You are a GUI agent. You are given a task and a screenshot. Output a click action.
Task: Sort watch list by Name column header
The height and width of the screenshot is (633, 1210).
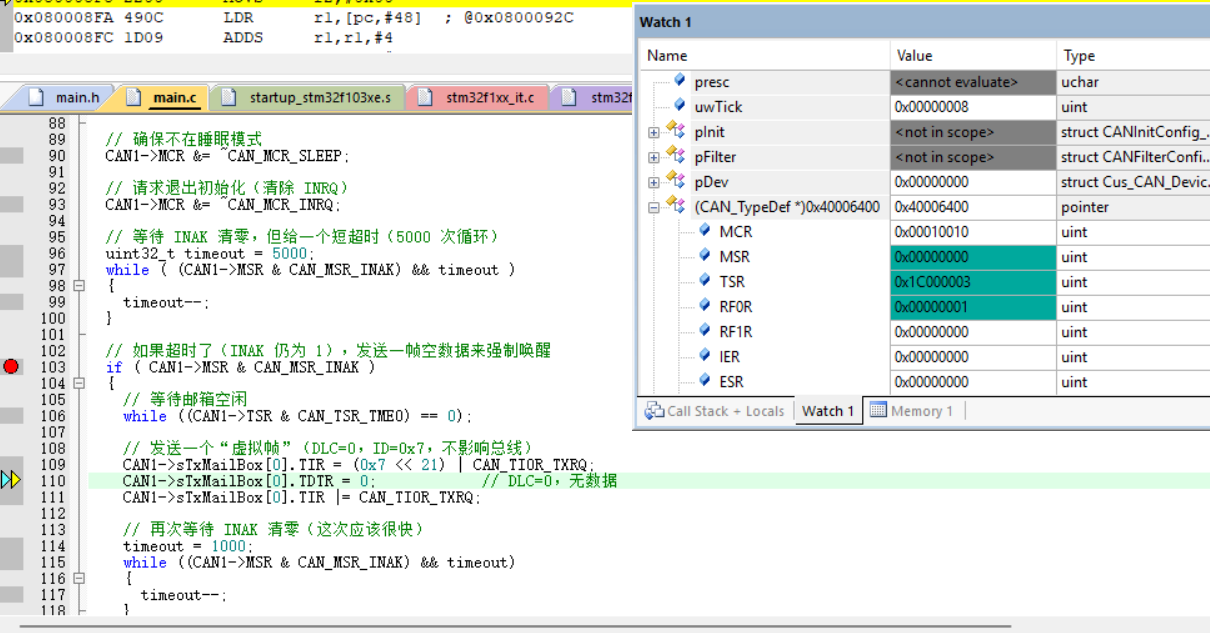point(765,56)
